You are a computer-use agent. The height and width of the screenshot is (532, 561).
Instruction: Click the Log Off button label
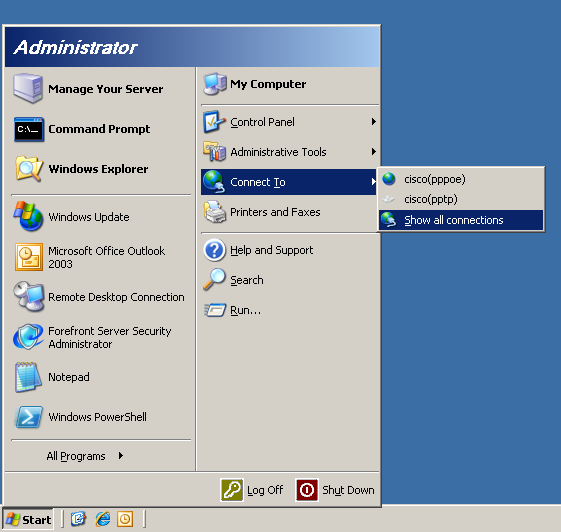tap(265, 490)
